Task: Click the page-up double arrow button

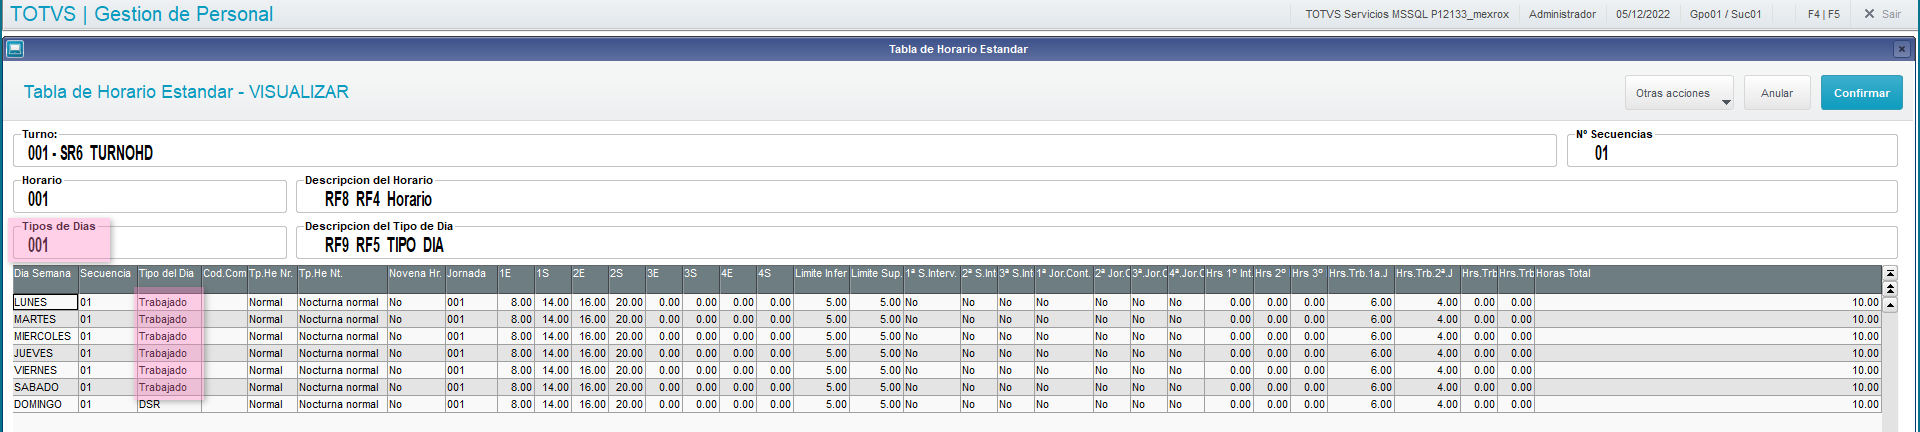Action: click(x=1890, y=288)
